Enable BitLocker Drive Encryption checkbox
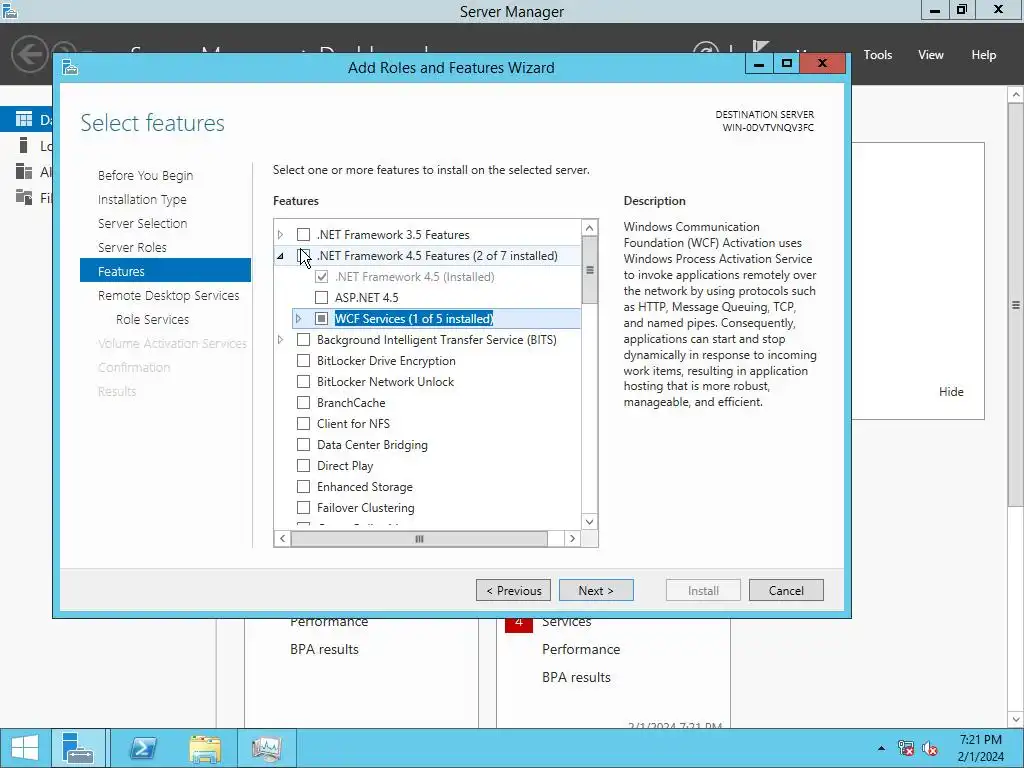This screenshot has height=768, width=1024. pos(303,360)
